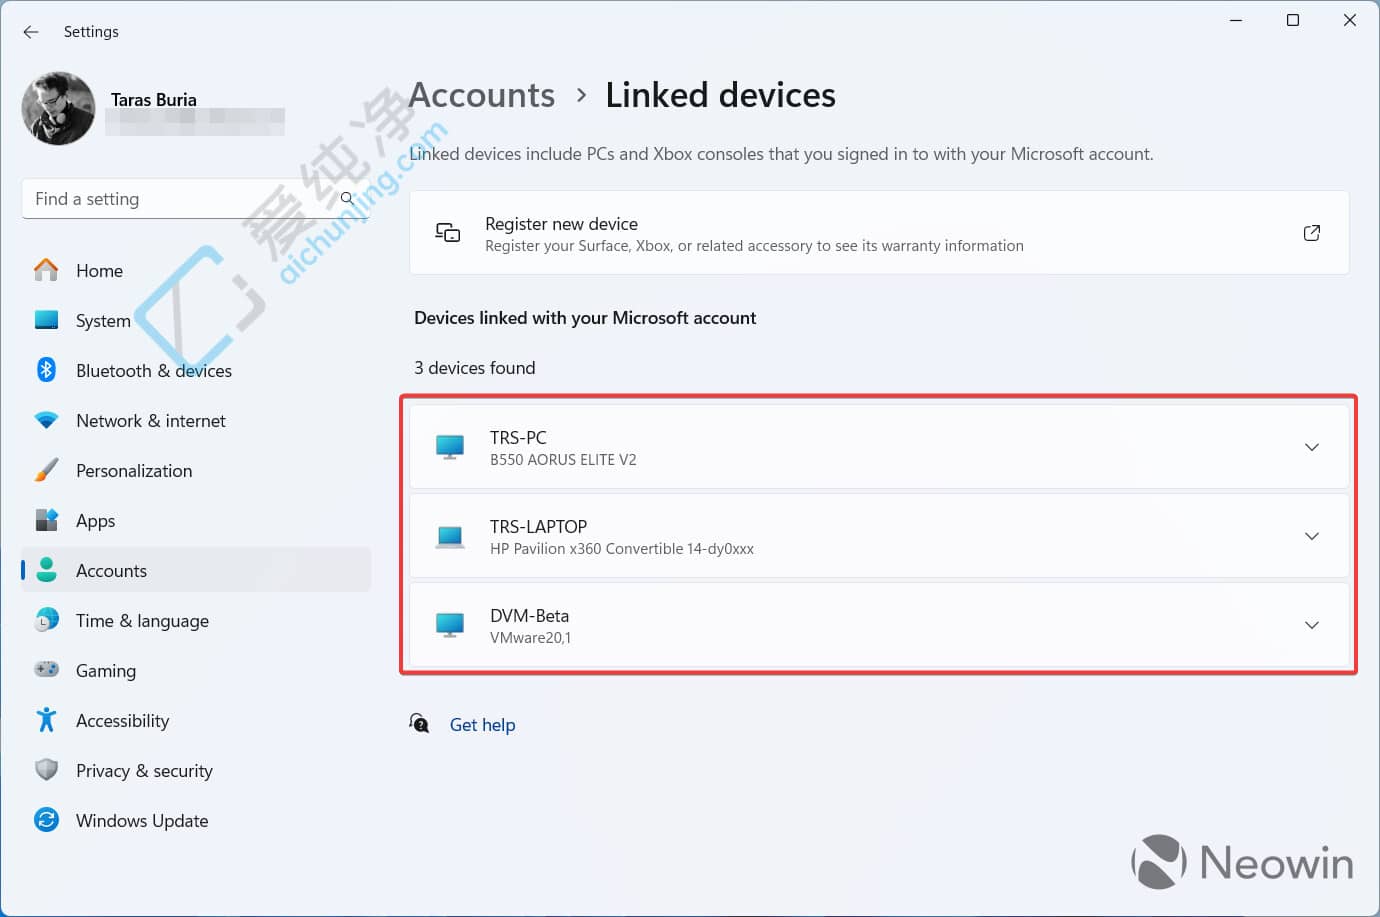Viewport: 1380px width, 917px height.
Task: Open the Accounts breadcrumb link
Action: point(481,95)
